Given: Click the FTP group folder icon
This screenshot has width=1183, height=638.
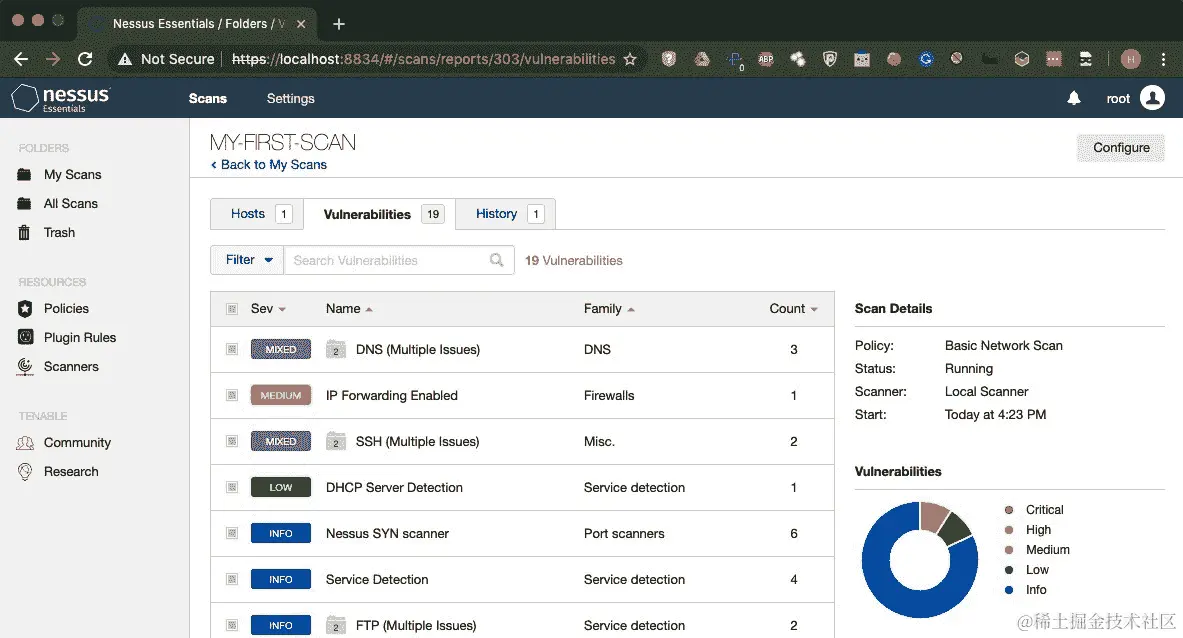Looking at the screenshot, I should coord(336,625).
